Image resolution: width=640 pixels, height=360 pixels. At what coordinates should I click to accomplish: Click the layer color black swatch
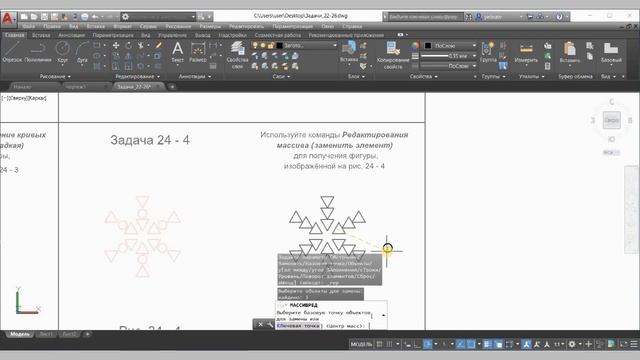click(x=280, y=45)
